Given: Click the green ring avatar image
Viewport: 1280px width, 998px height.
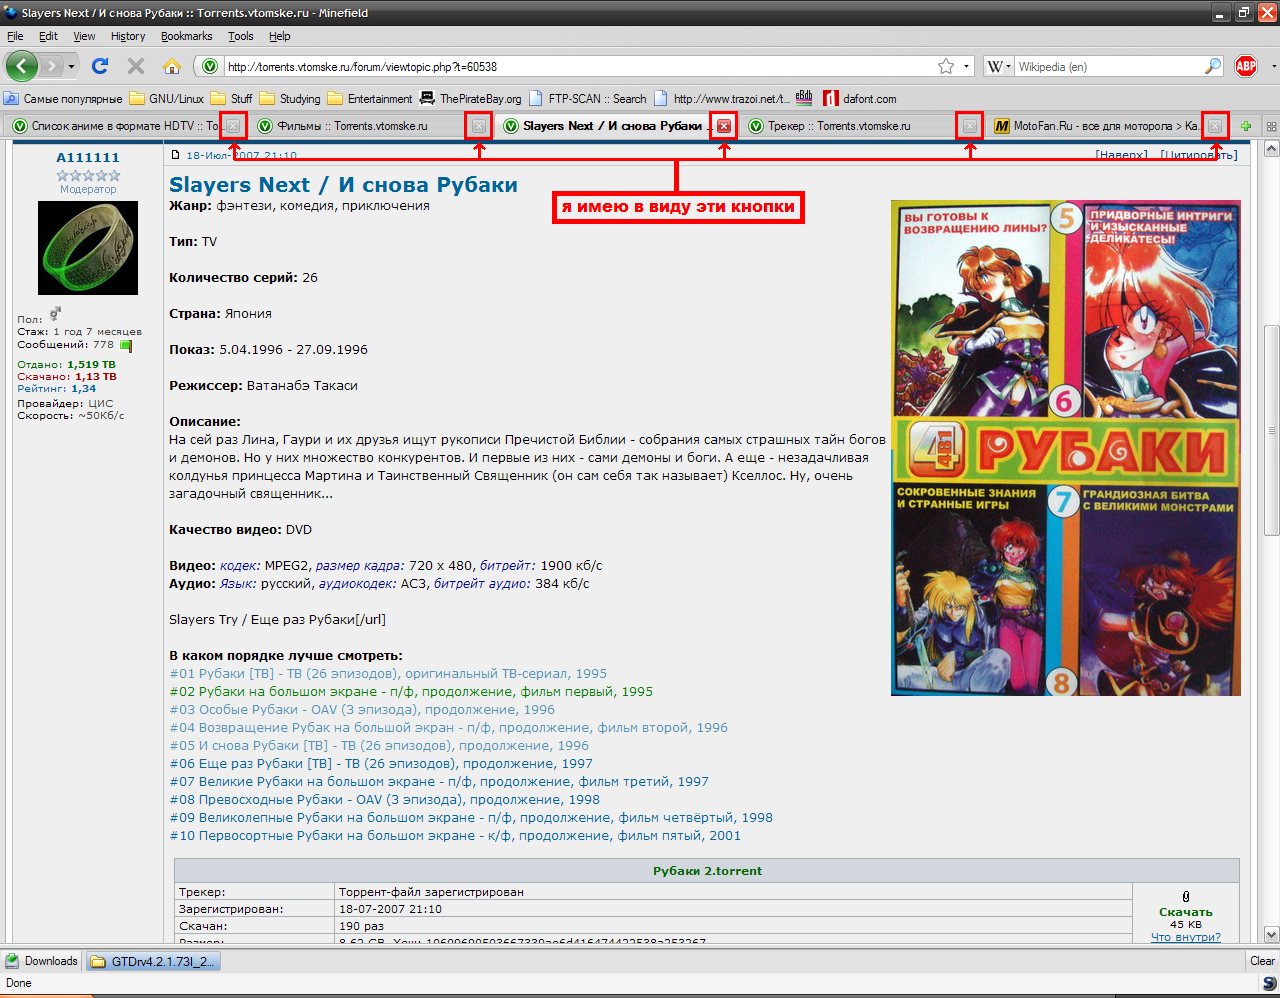Looking at the screenshot, I should [x=88, y=248].
